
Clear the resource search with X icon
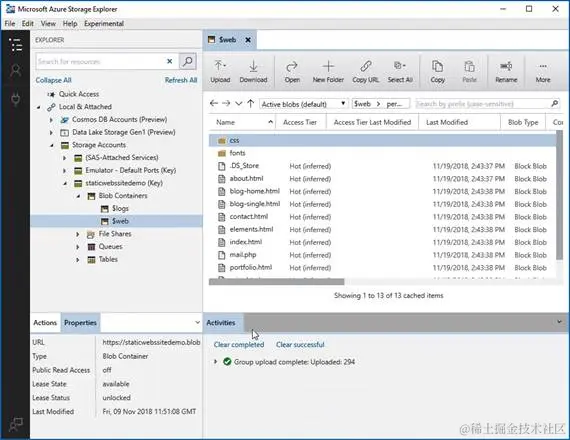click(x=169, y=61)
